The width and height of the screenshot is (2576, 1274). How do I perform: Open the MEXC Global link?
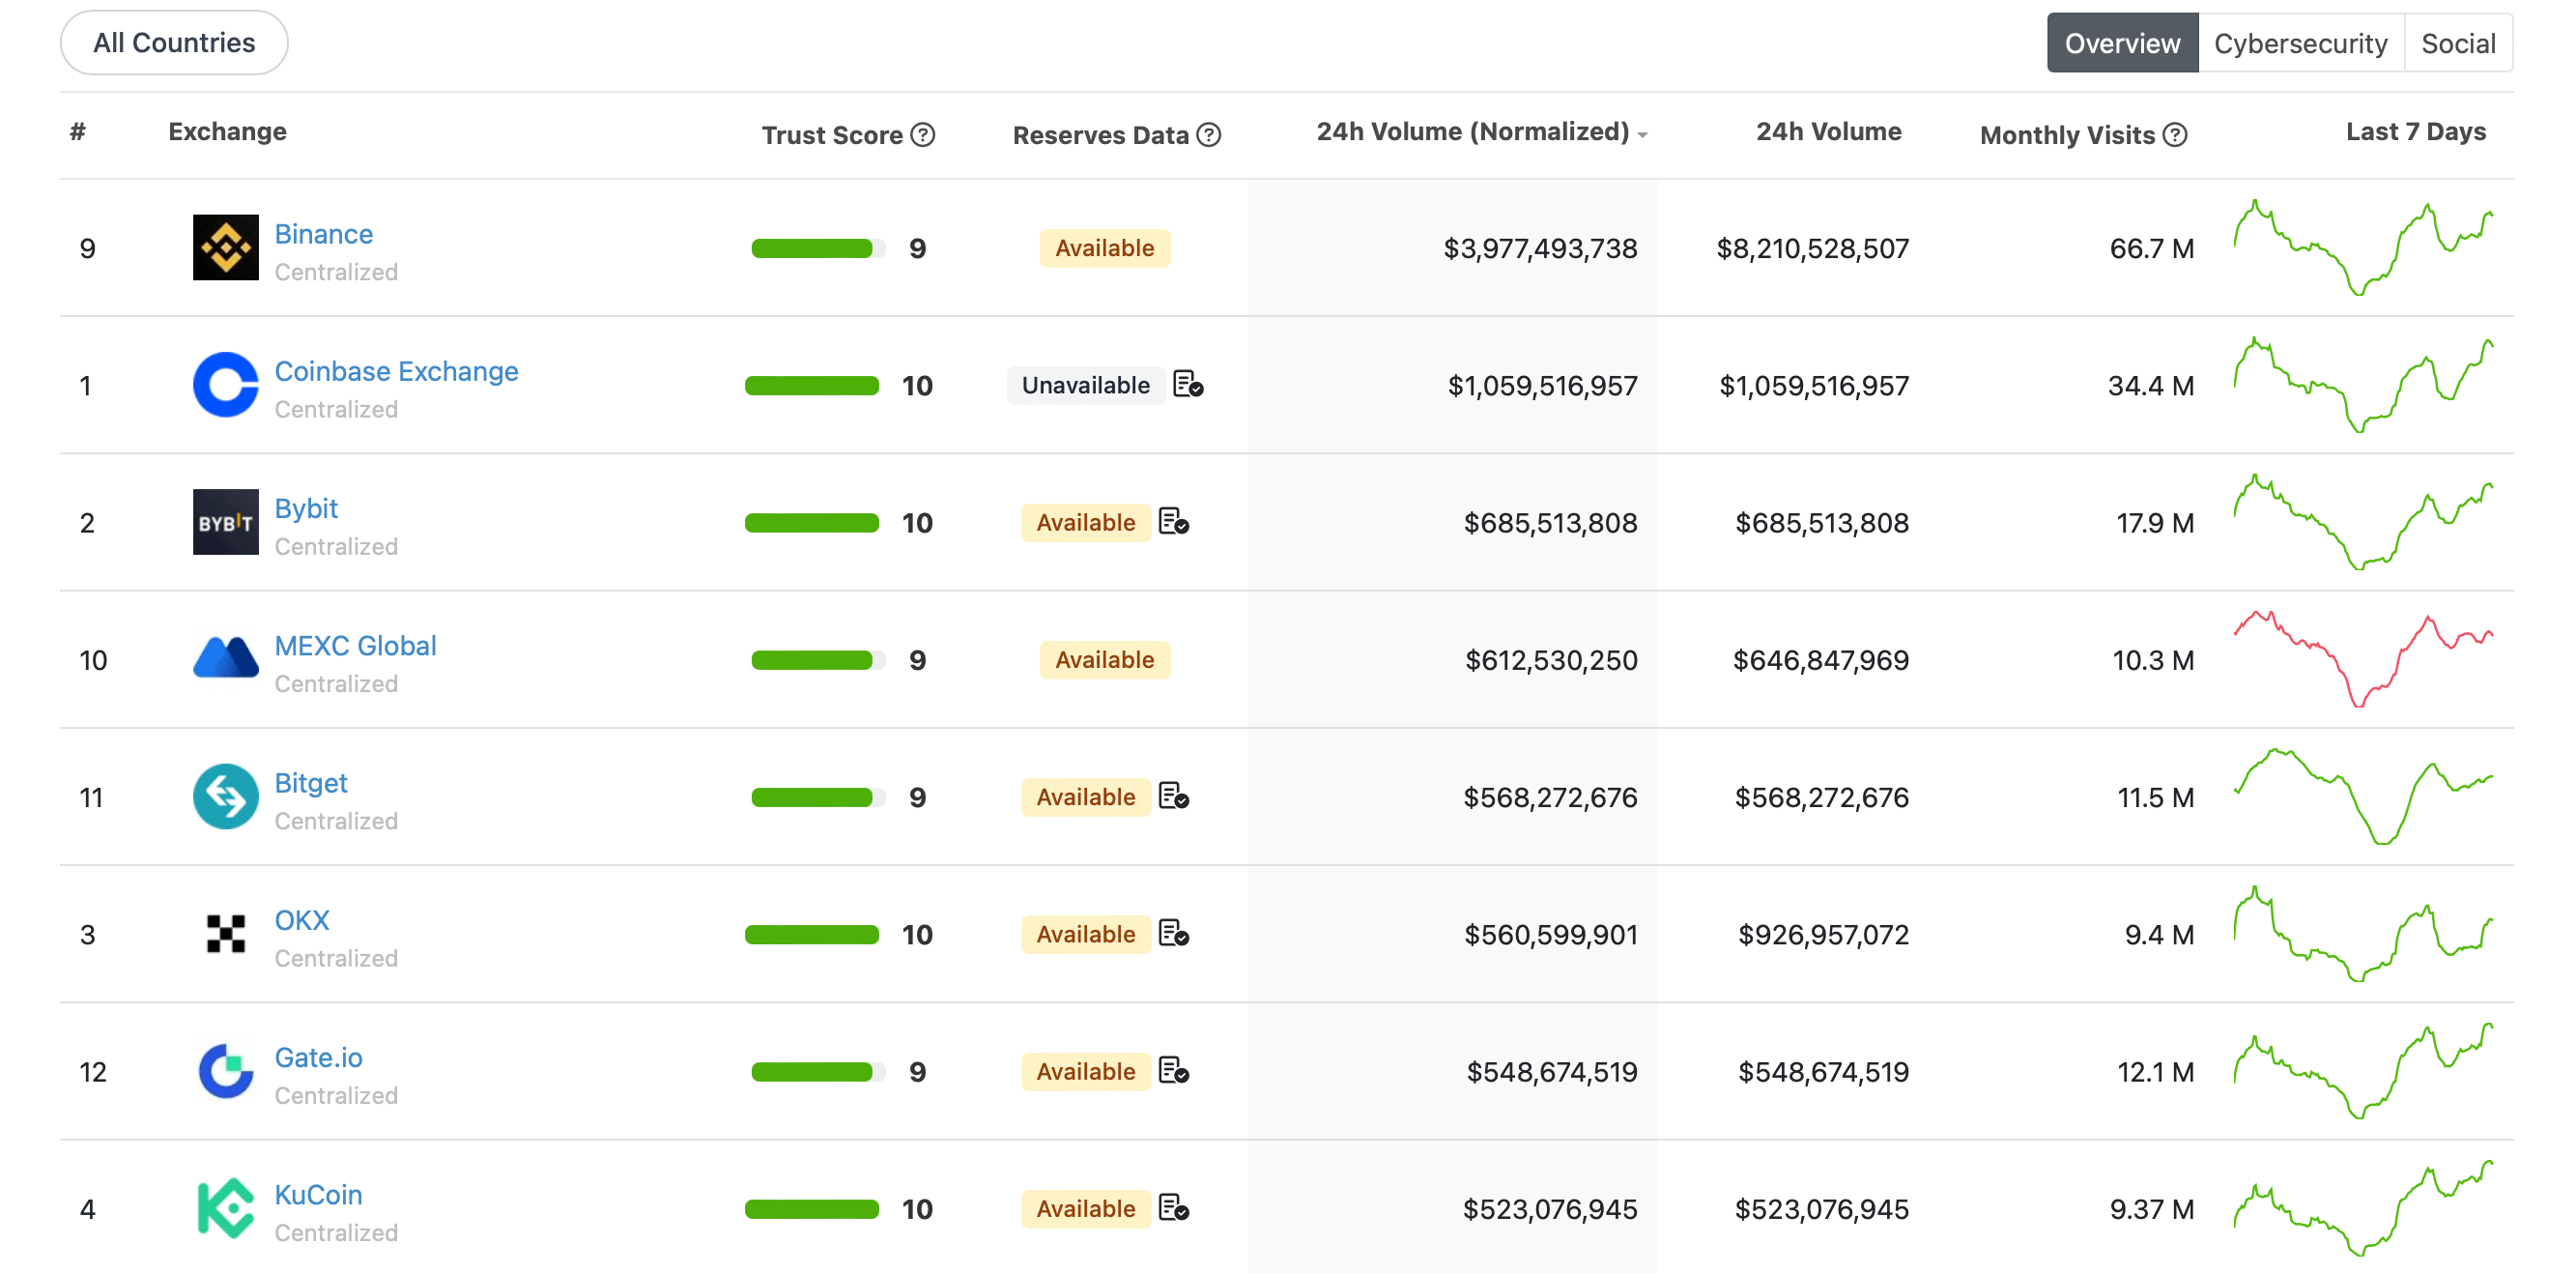(x=355, y=645)
